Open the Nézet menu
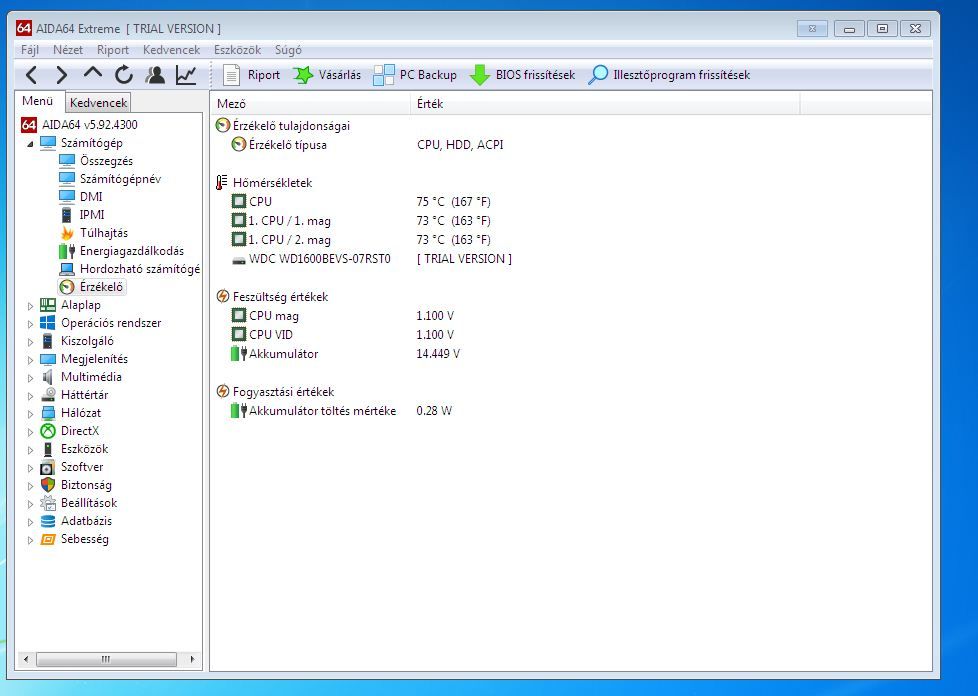 pos(67,50)
